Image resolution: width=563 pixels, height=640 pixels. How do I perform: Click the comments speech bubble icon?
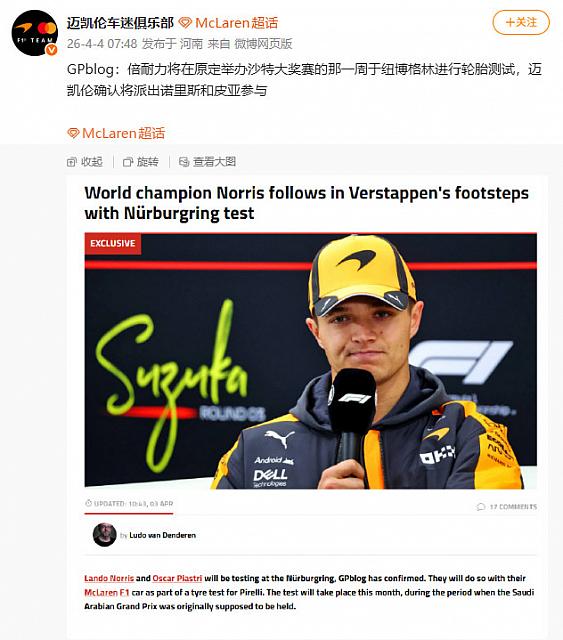coord(481,507)
